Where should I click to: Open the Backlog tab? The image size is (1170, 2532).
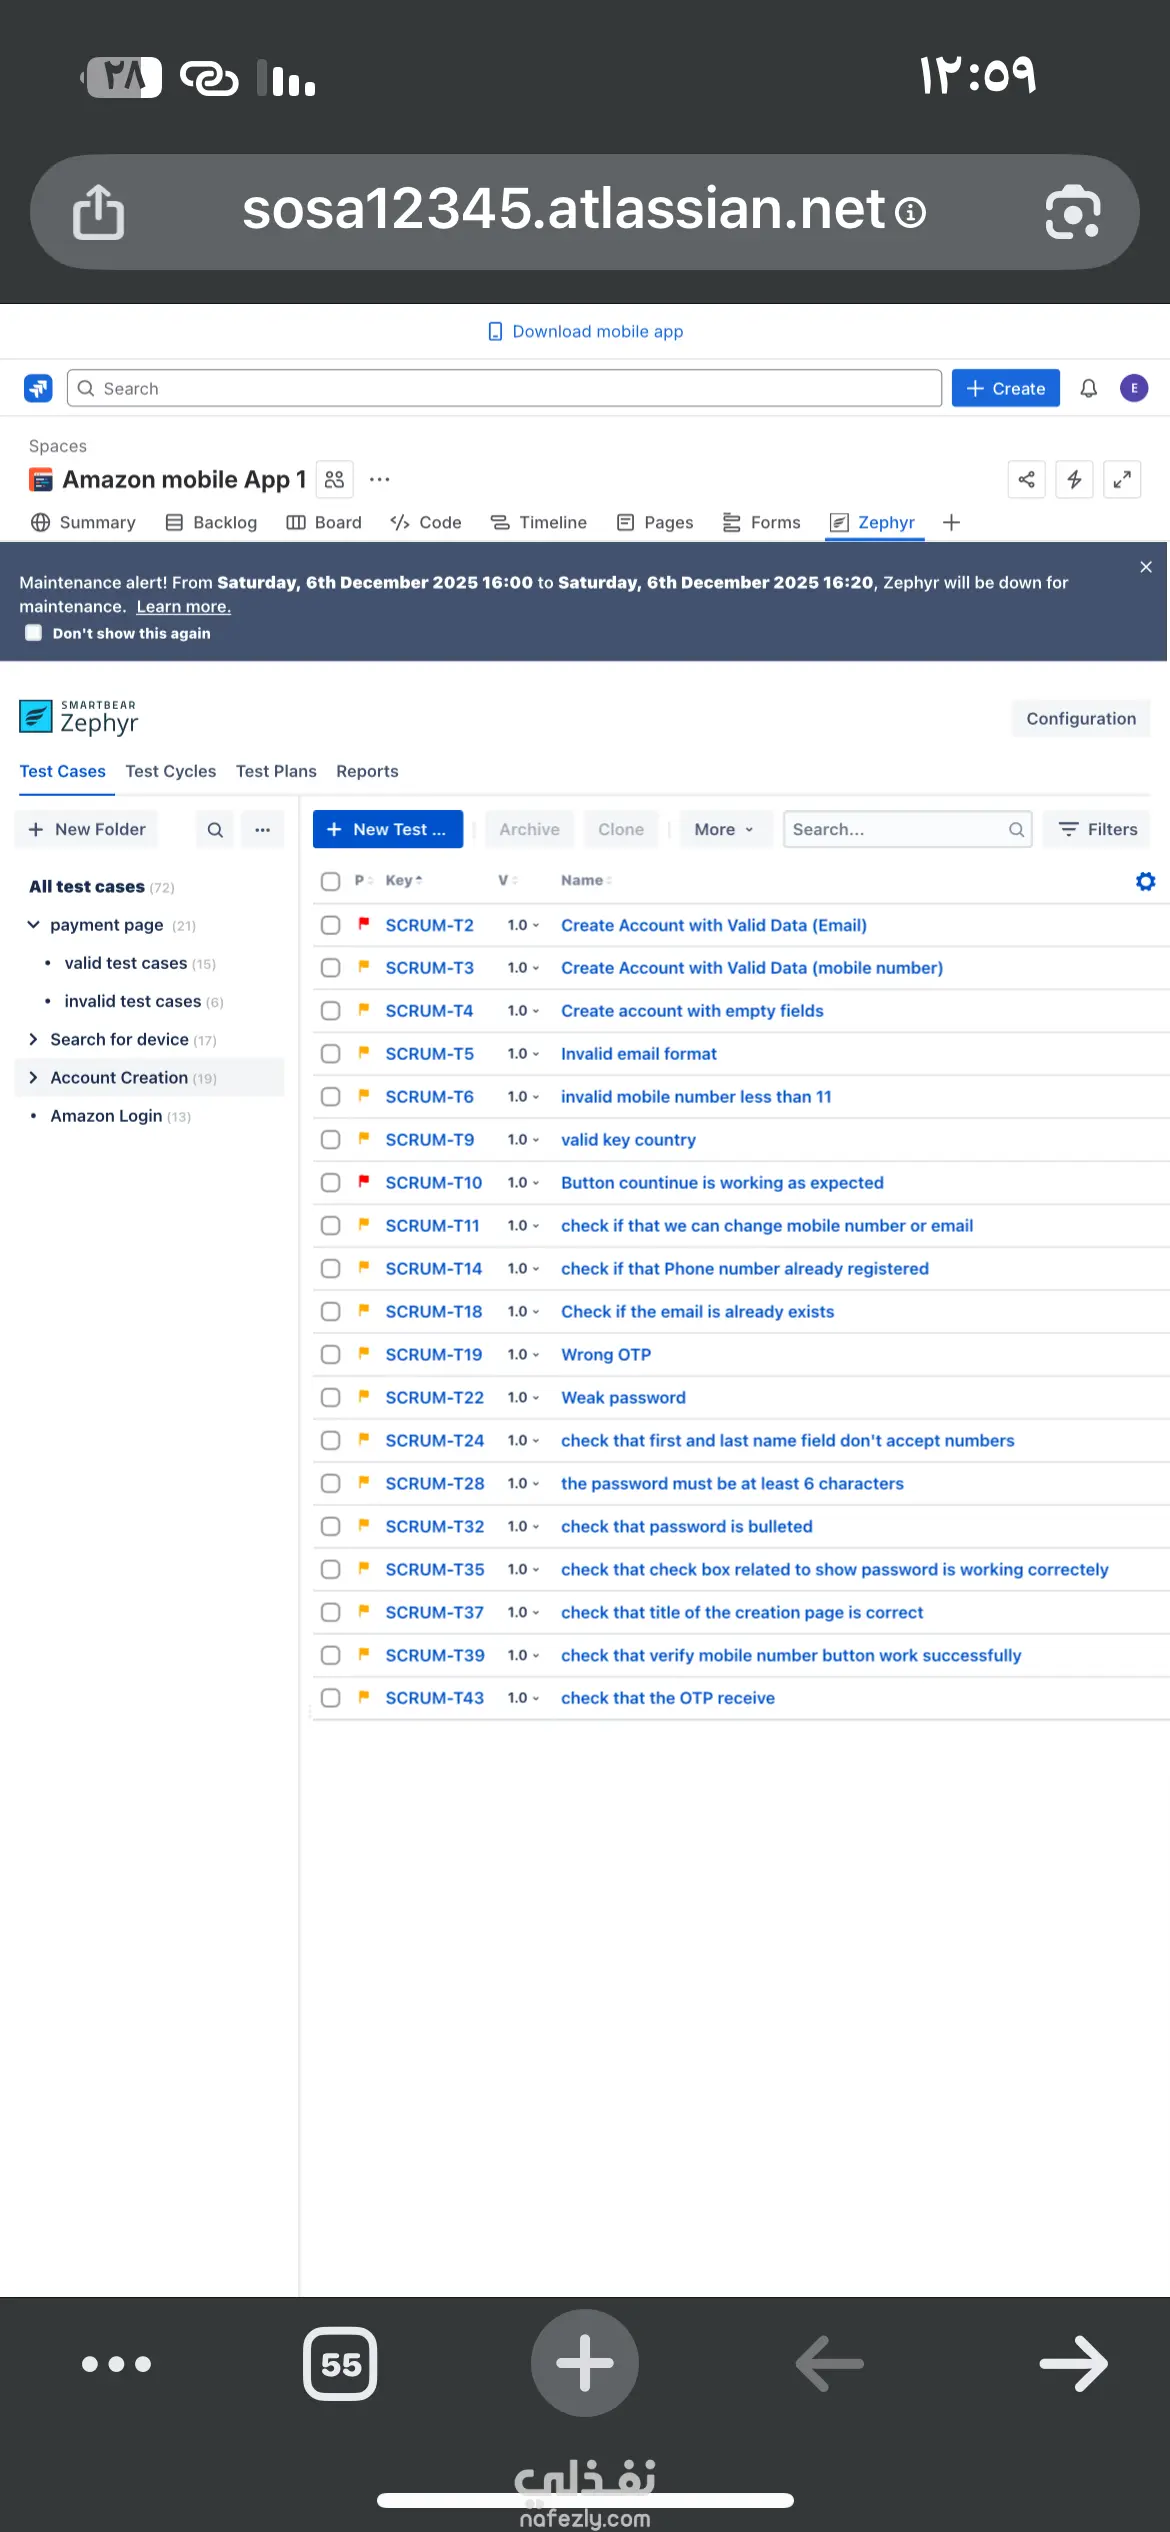pos(211,522)
